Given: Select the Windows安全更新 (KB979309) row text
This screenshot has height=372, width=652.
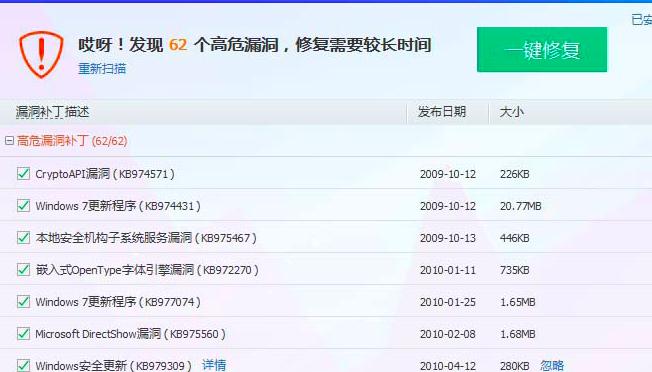Looking at the screenshot, I should [113, 366].
